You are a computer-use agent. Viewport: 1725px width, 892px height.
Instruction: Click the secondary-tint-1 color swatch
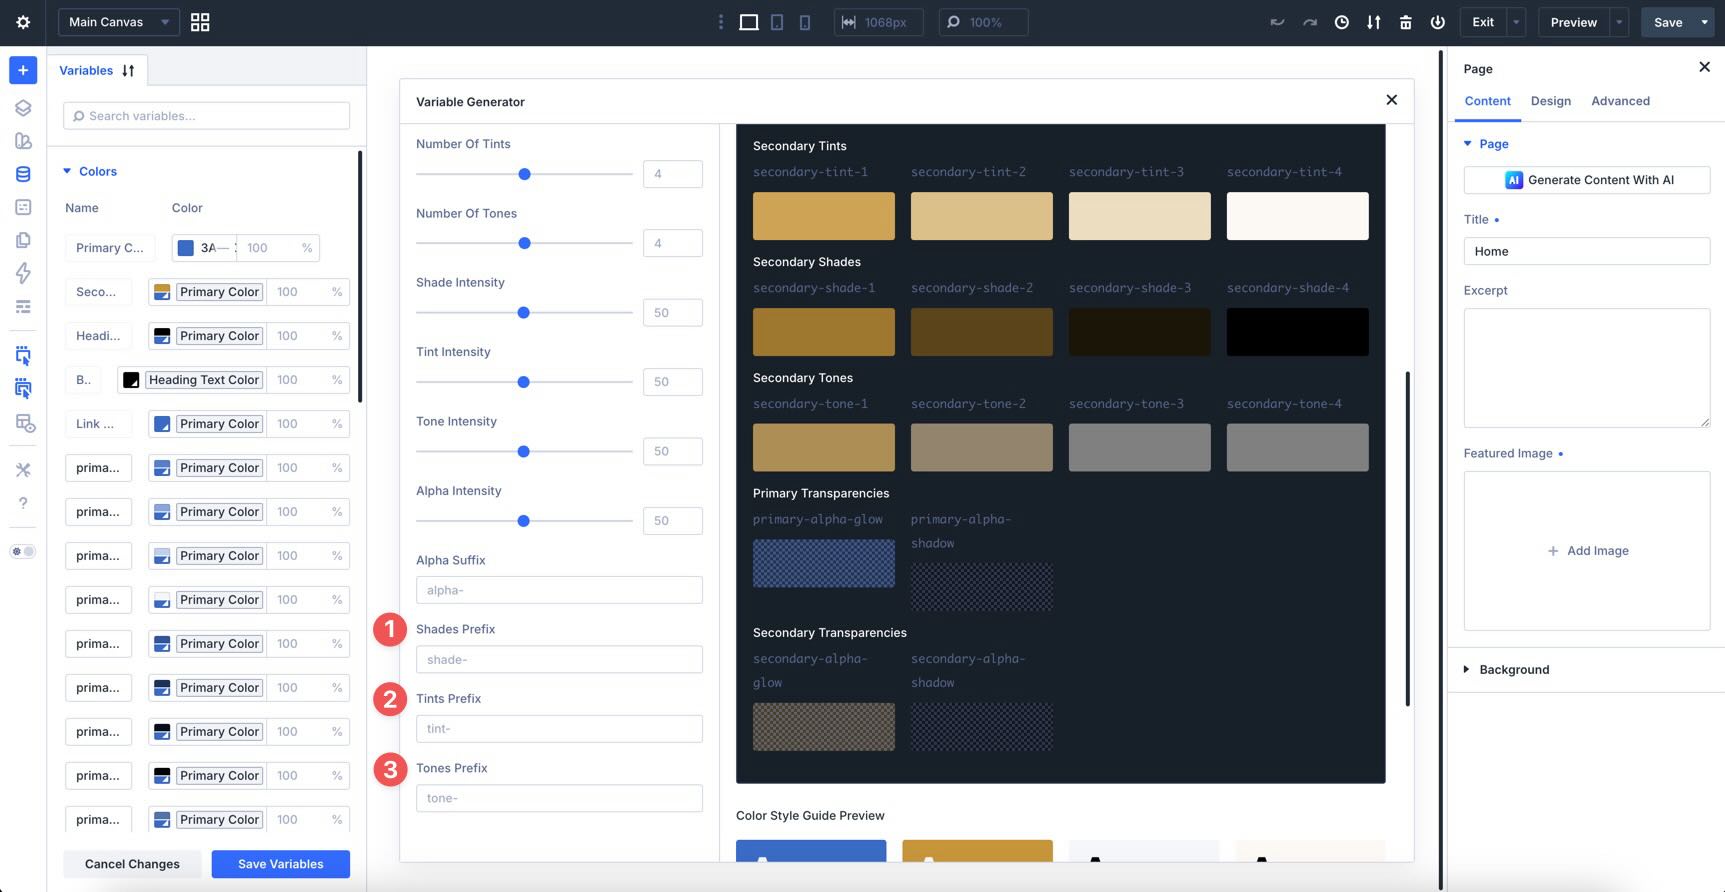[x=823, y=216]
